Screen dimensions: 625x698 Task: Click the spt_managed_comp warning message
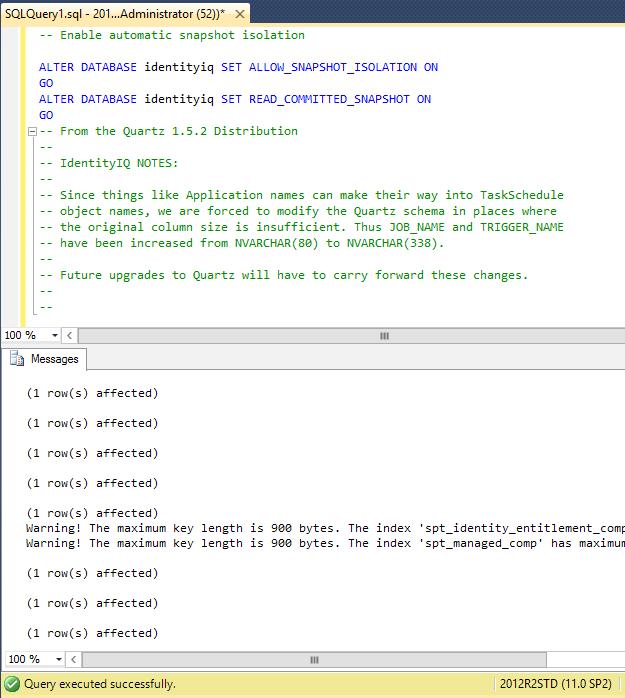[325, 544]
